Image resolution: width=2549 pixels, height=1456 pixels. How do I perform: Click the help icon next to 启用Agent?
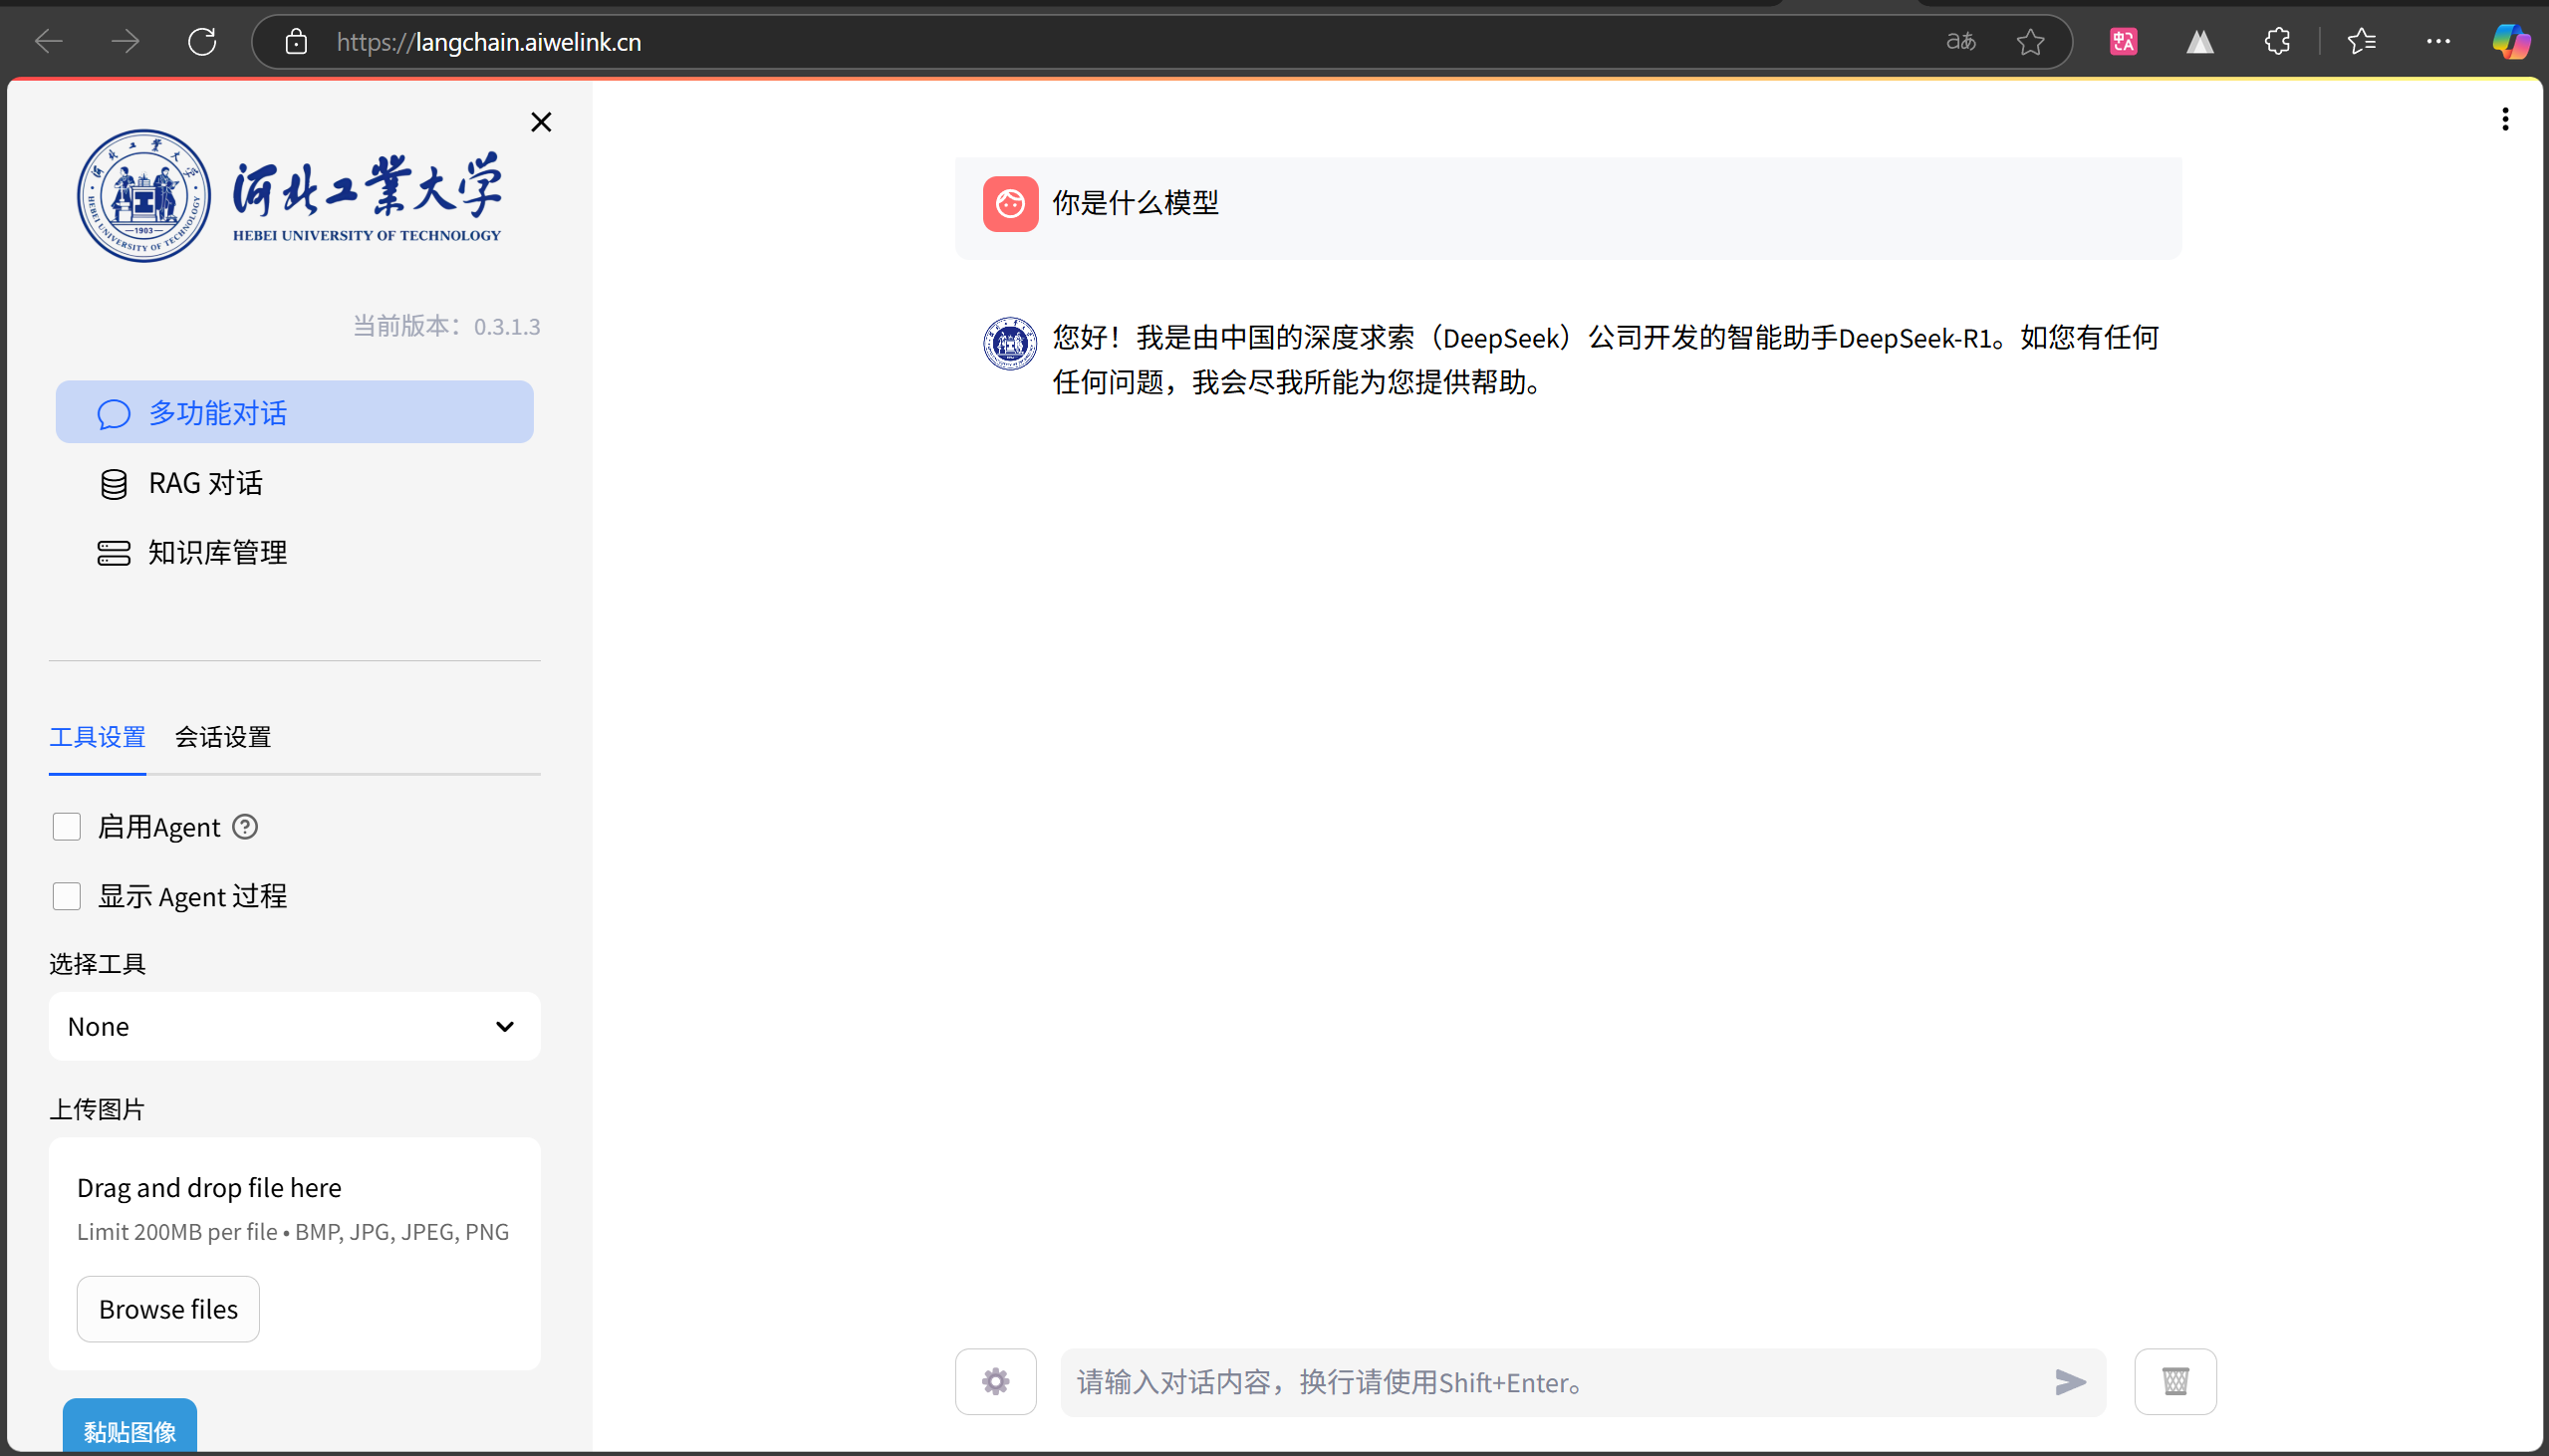tap(245, 827)
